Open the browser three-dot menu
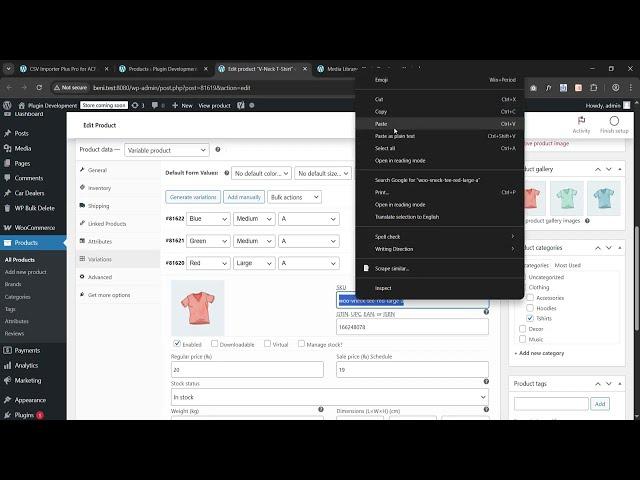The height and width of the screenshot is (480, 640). 631,88
